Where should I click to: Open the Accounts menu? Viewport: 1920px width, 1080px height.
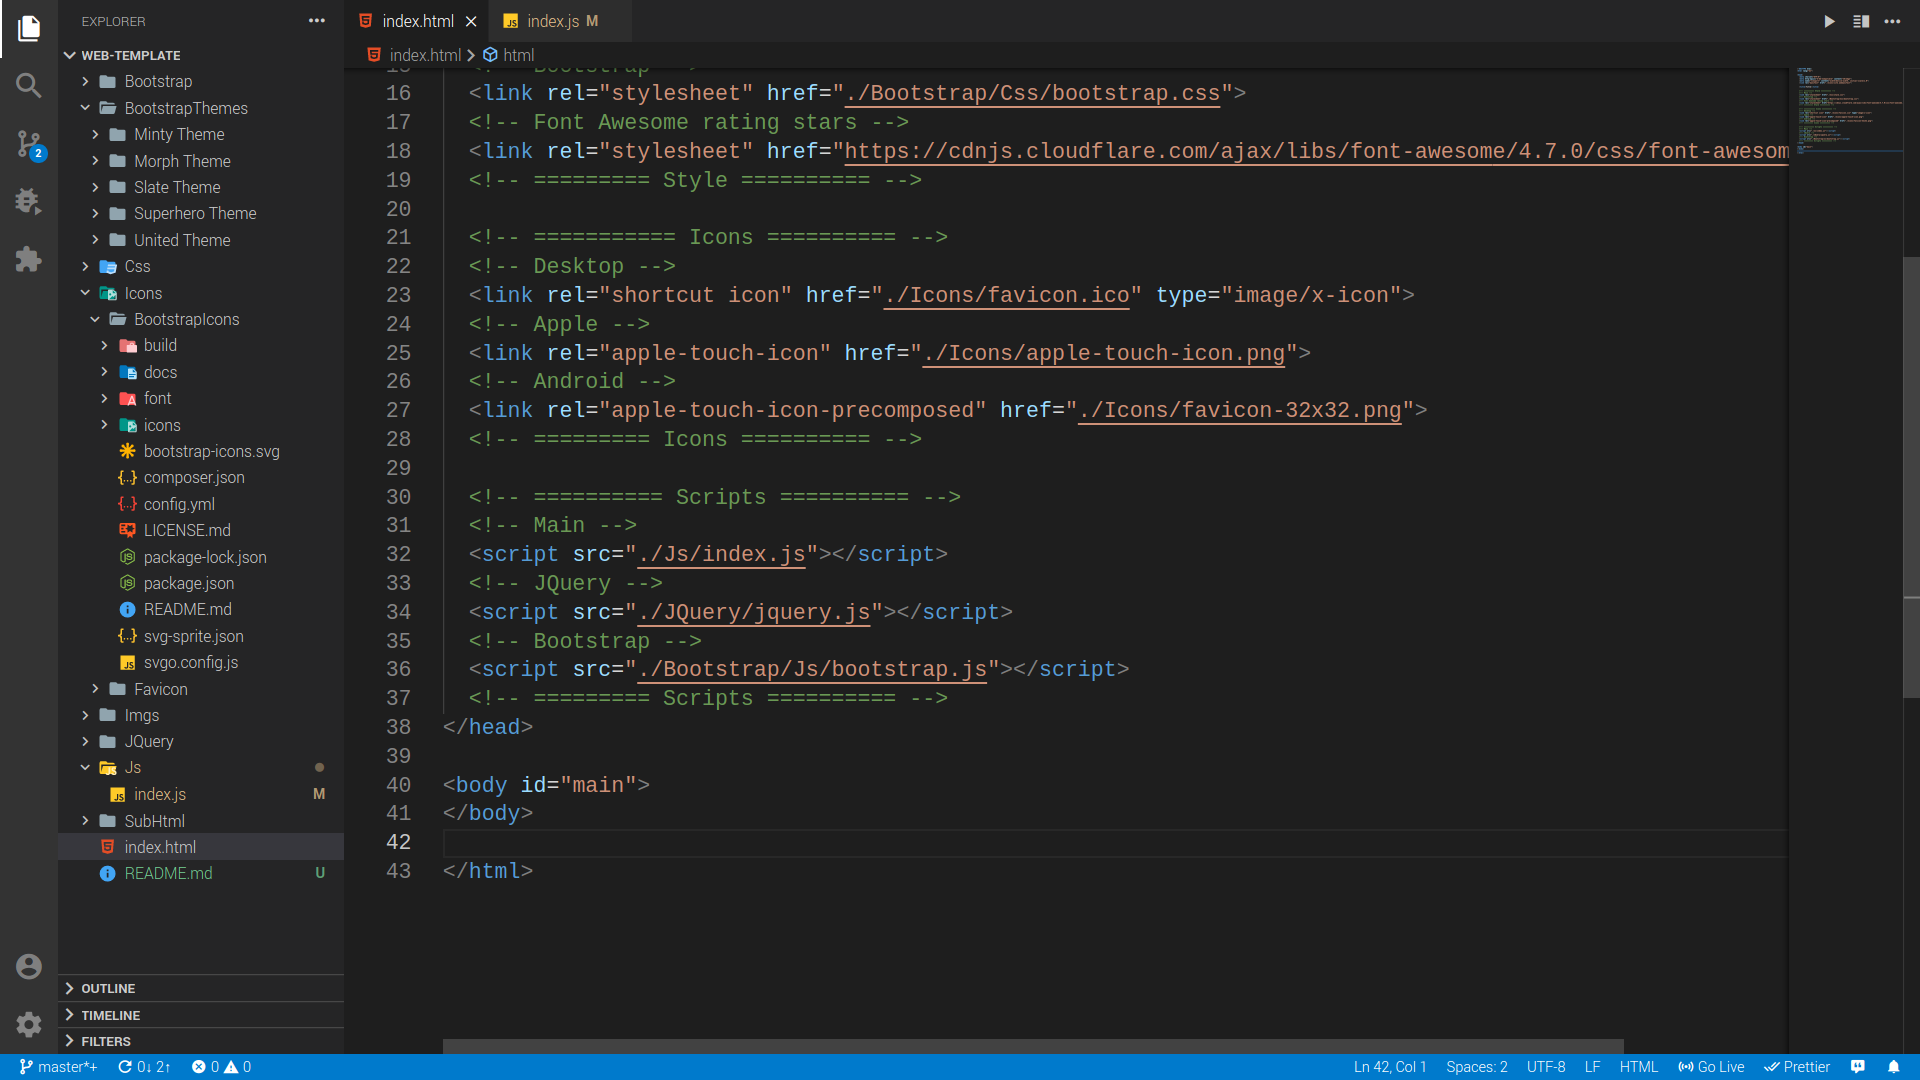[x=28, y=966]
